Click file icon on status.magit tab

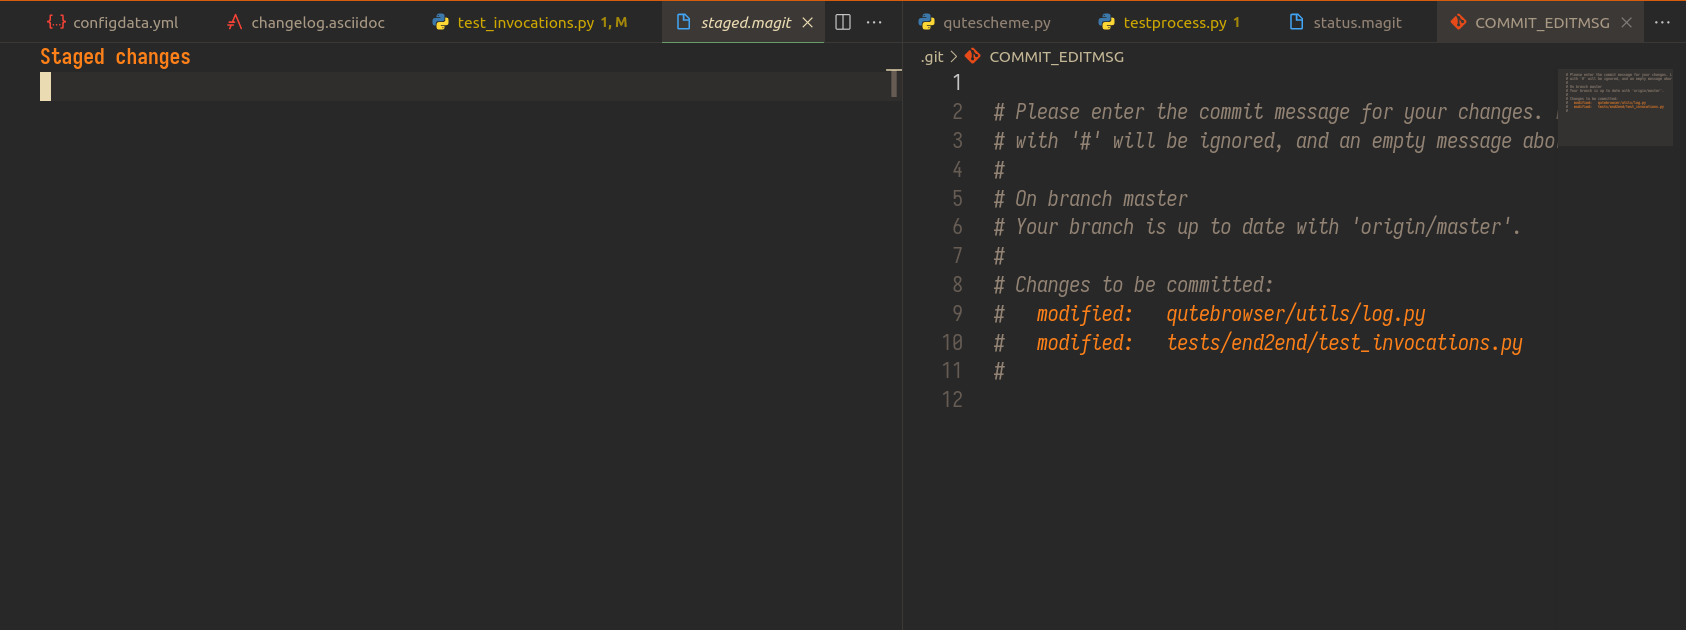coord(1296,22)
